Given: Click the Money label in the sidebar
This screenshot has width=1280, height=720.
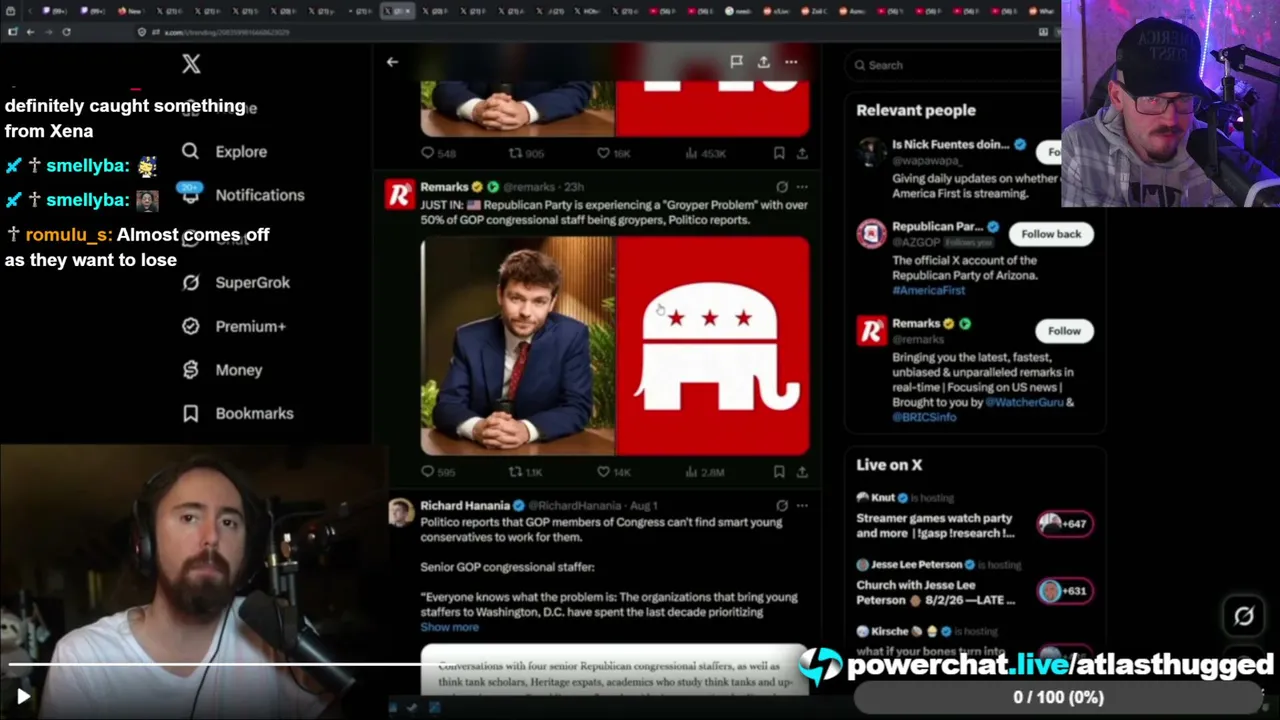Looking at the screenshot, I should [239, 370].
